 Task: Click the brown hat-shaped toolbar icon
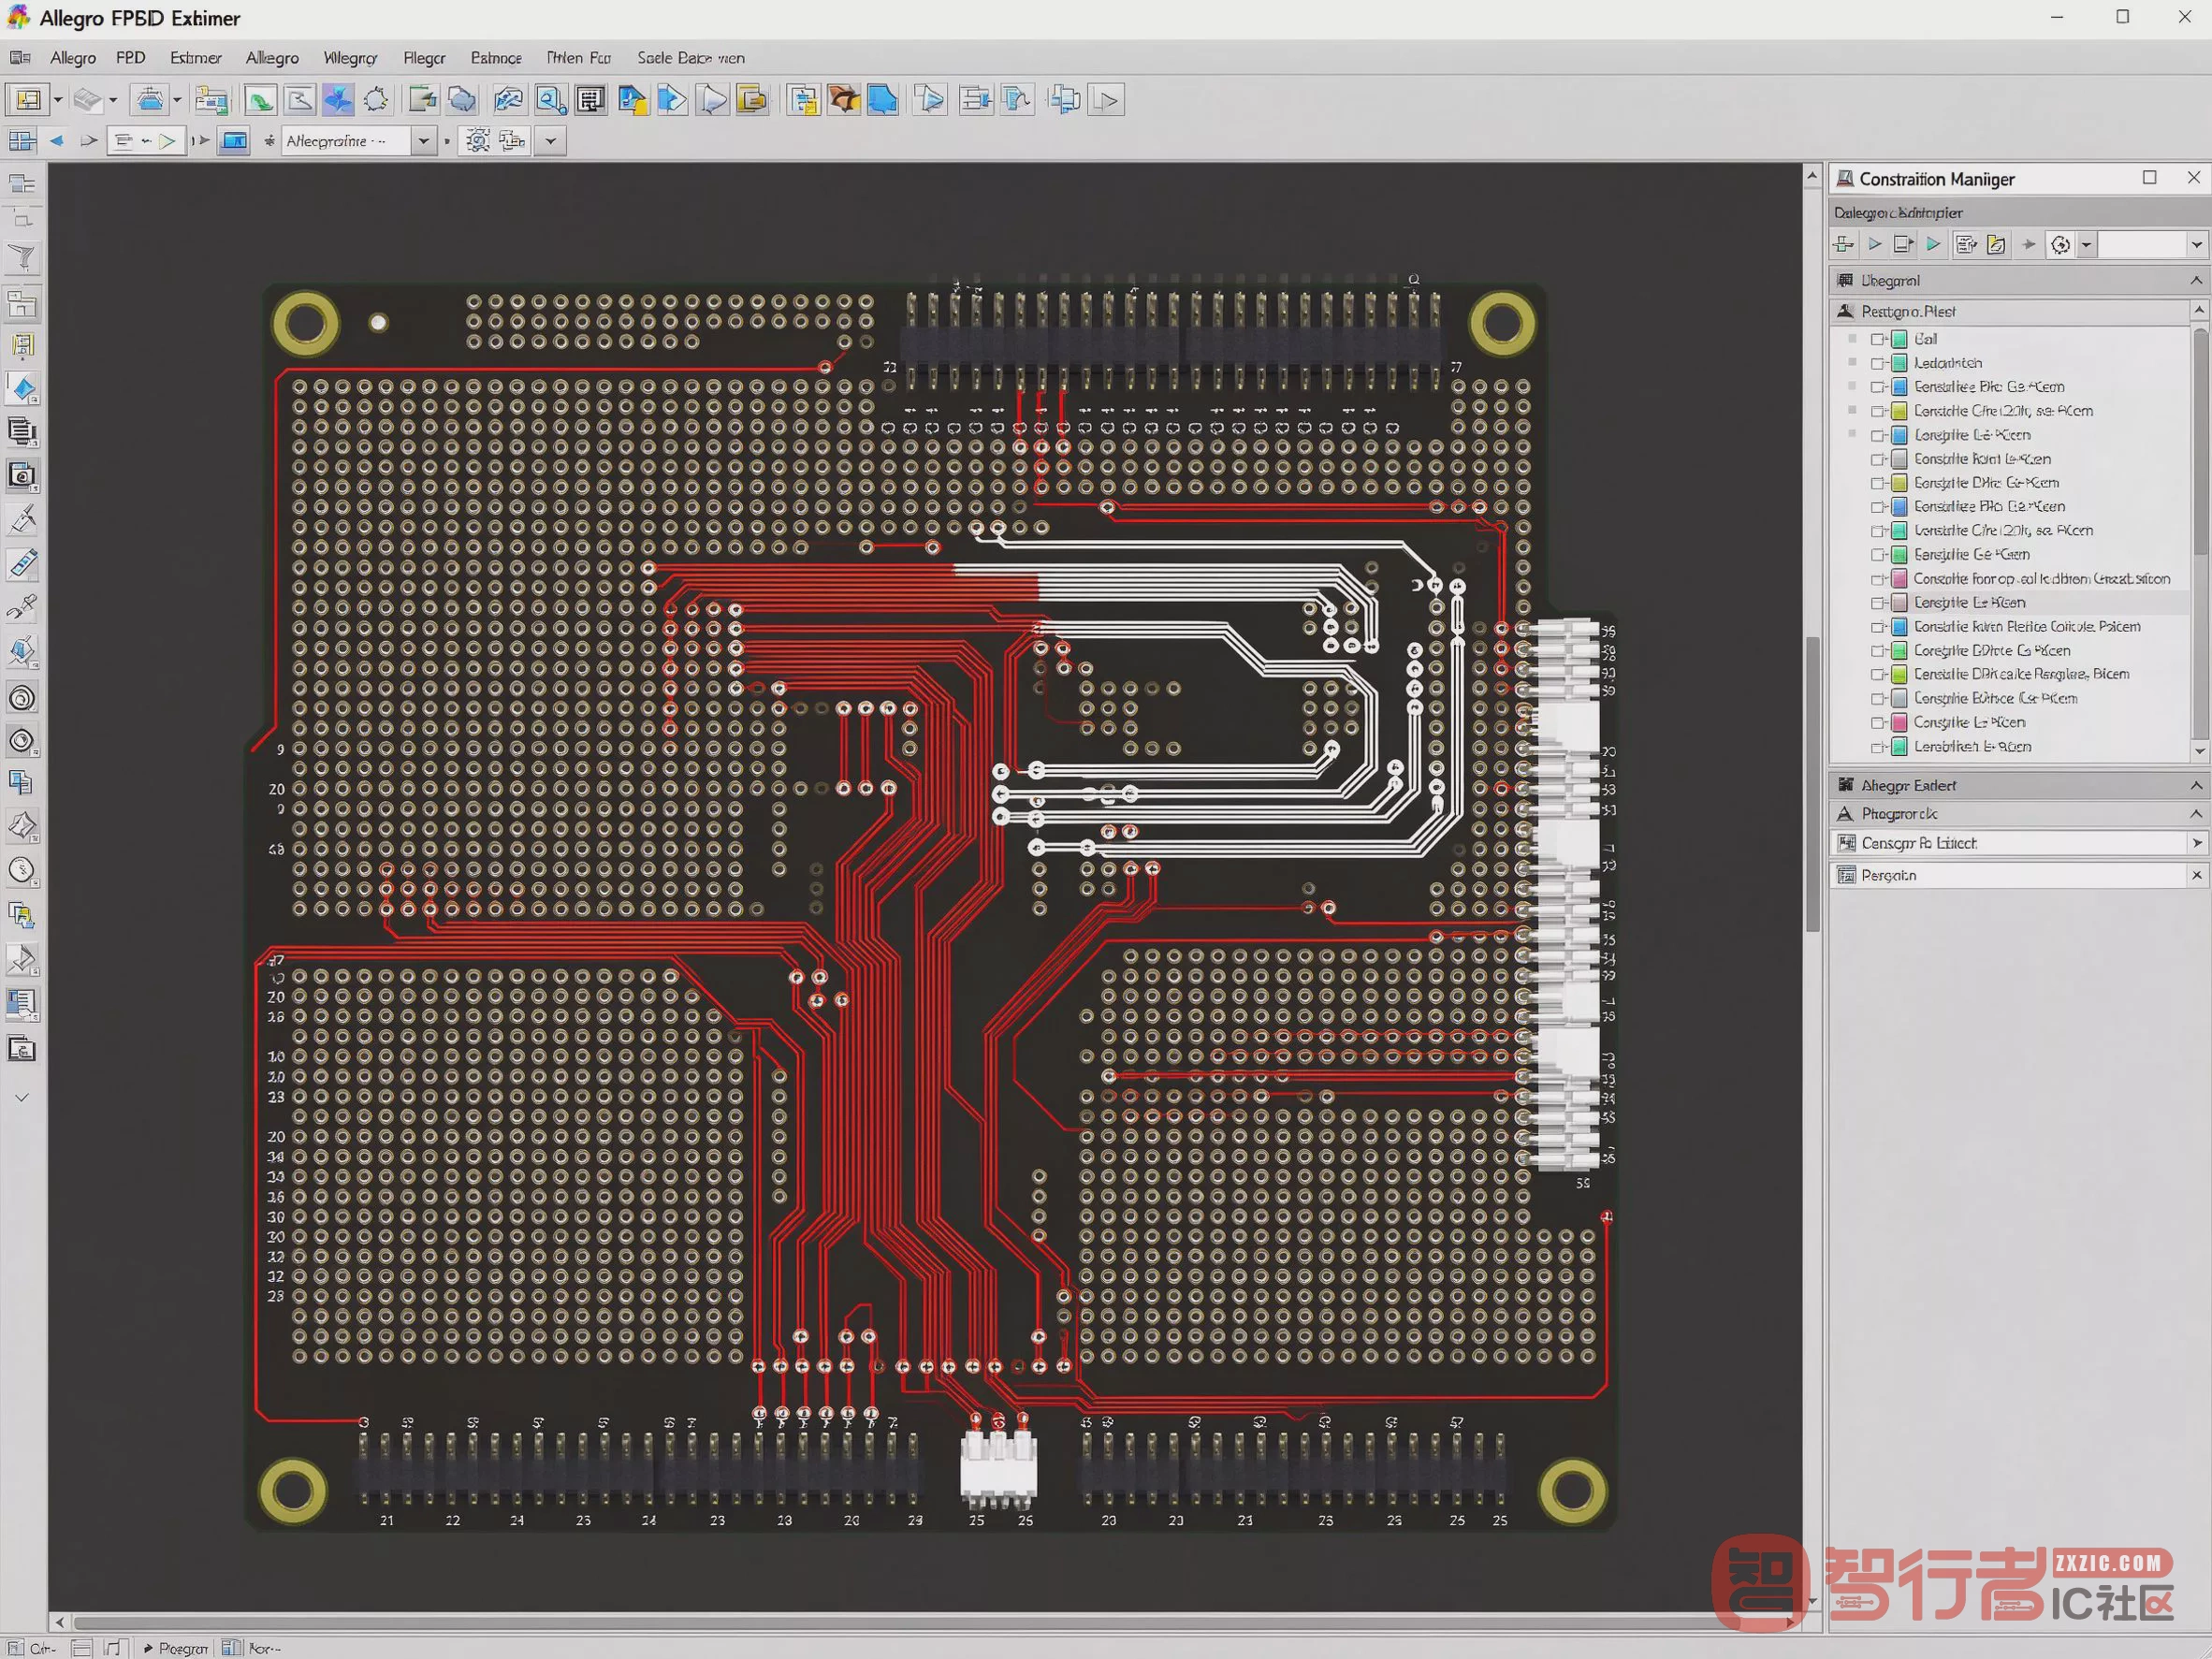[843, 100]
